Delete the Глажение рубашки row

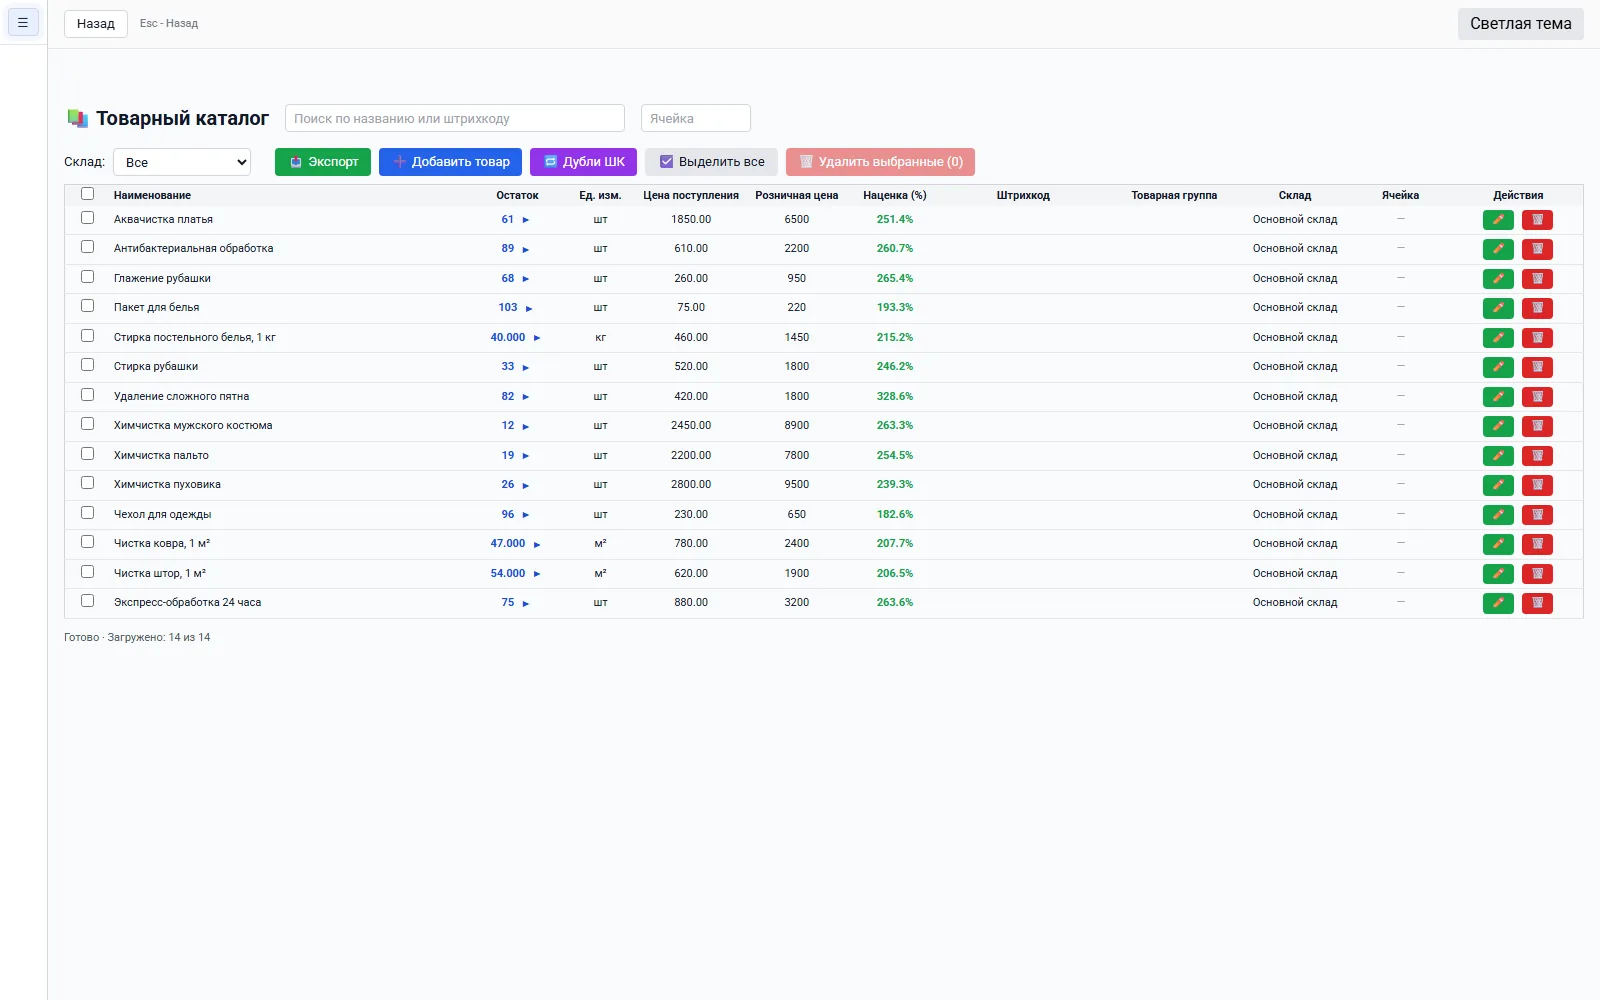pyautogui.click(x=1537, y=279)
